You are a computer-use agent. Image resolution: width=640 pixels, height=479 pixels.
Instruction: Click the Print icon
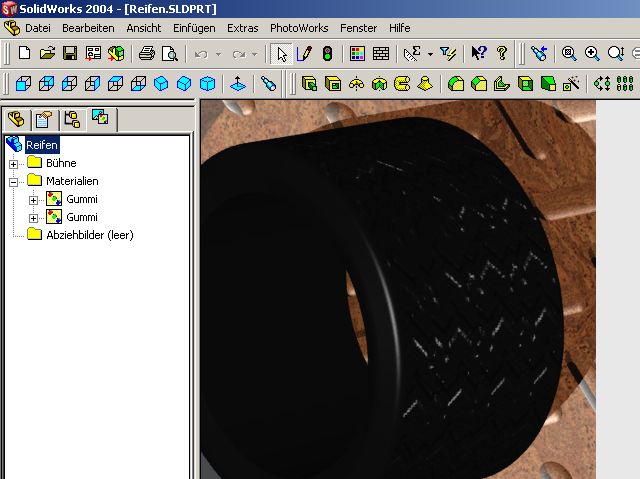pos(147,53)
